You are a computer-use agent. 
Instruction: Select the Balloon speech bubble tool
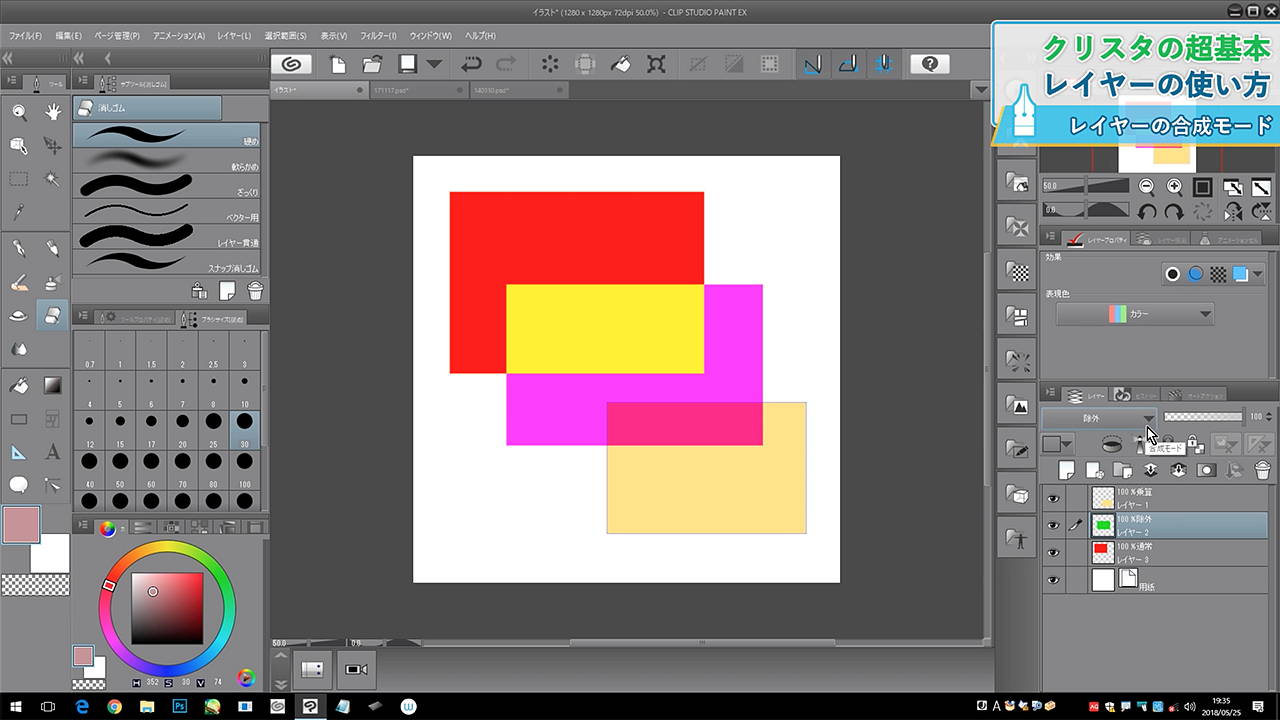[x=19, y=485]
